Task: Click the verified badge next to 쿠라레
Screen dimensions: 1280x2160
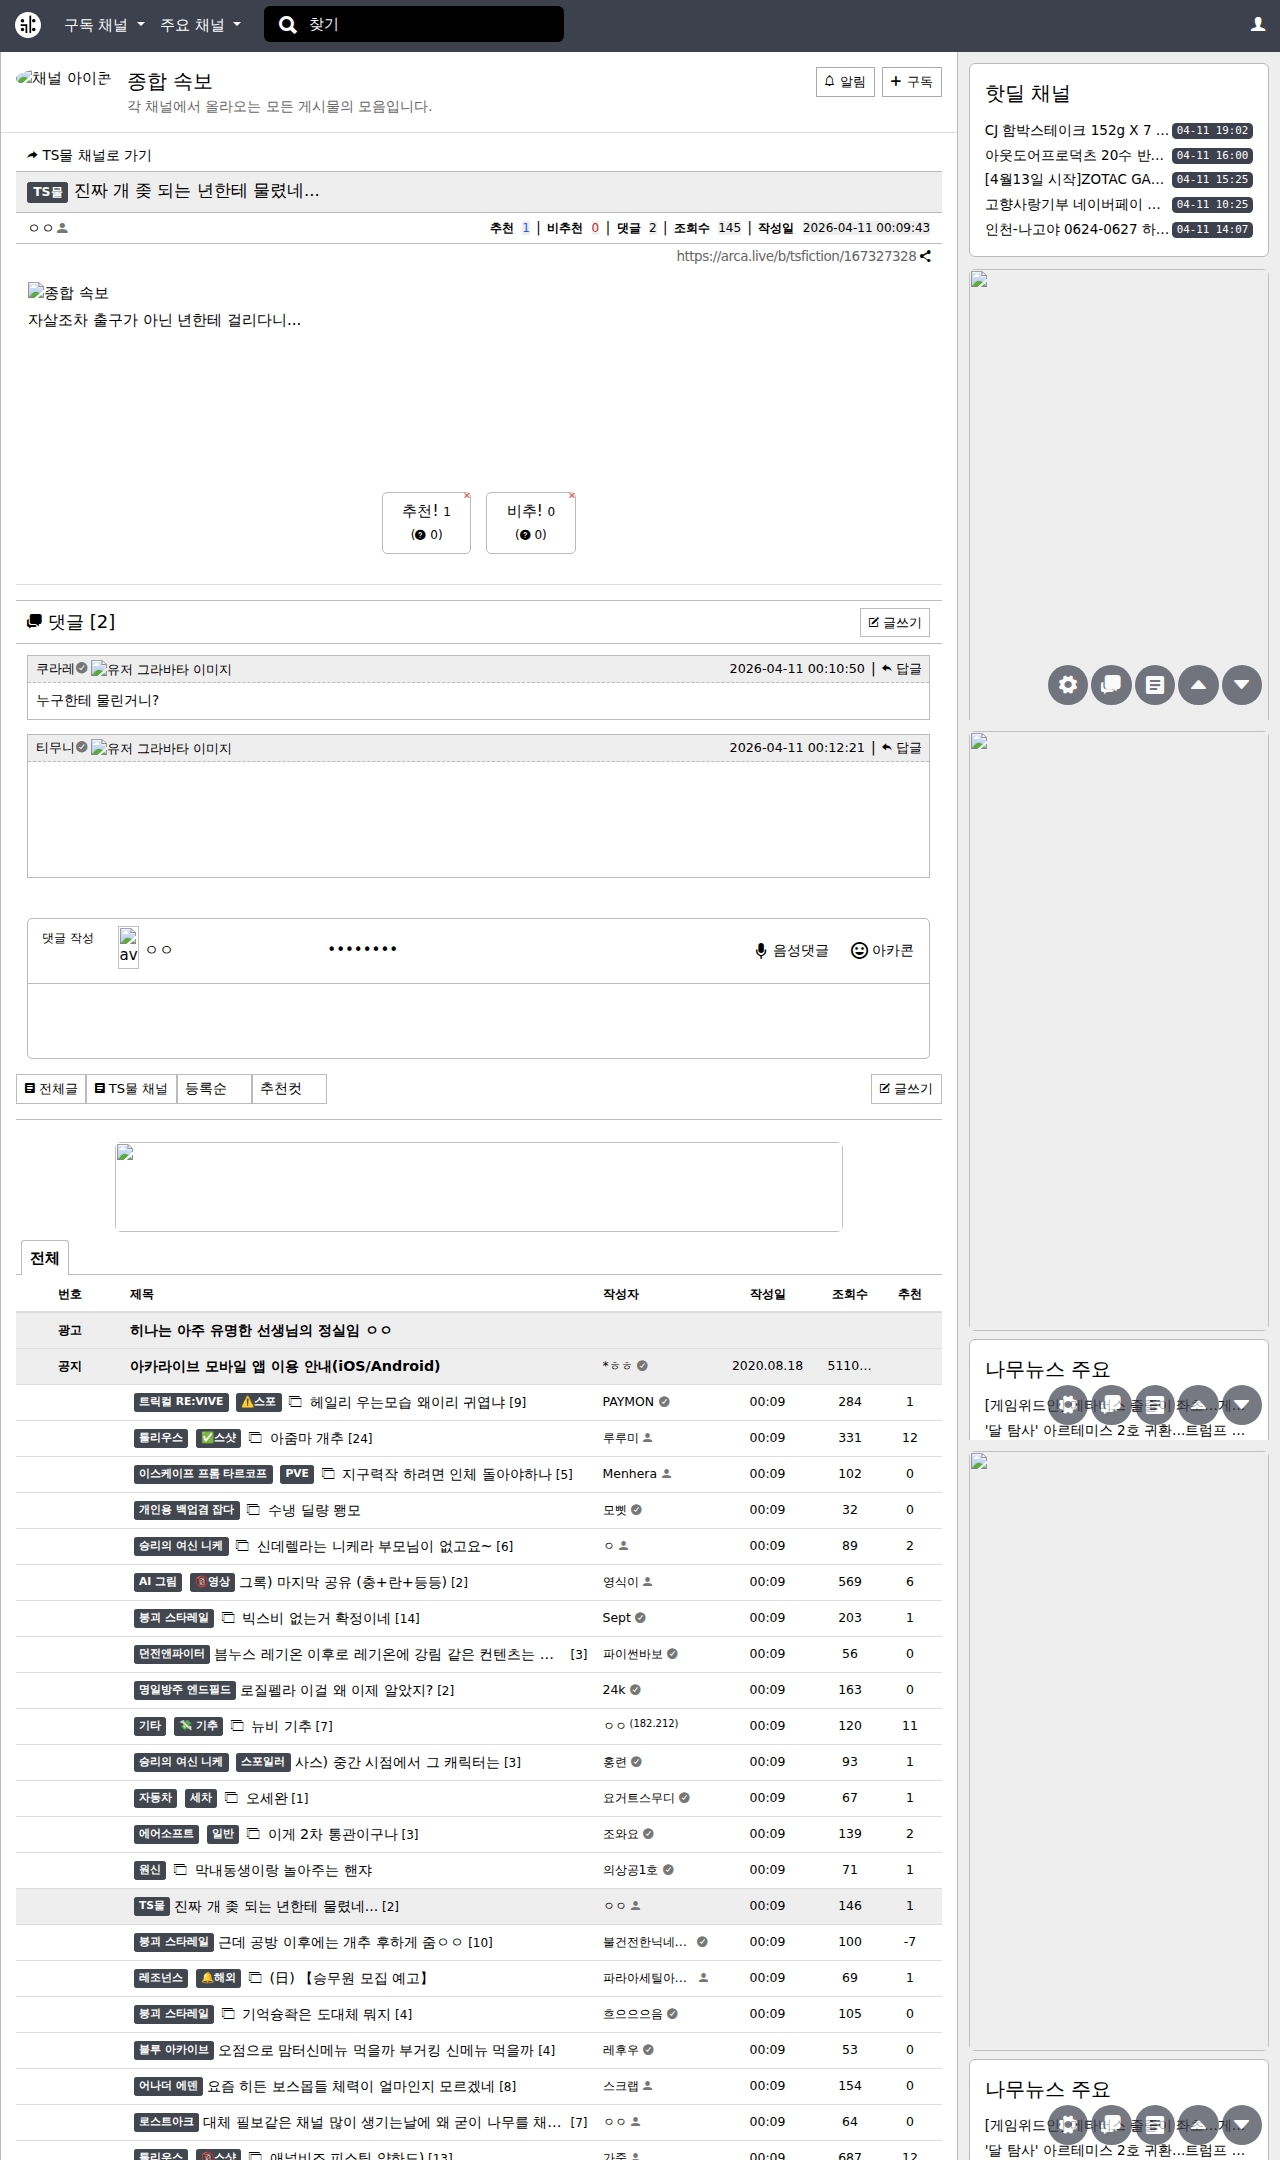Action: point(82,668)
